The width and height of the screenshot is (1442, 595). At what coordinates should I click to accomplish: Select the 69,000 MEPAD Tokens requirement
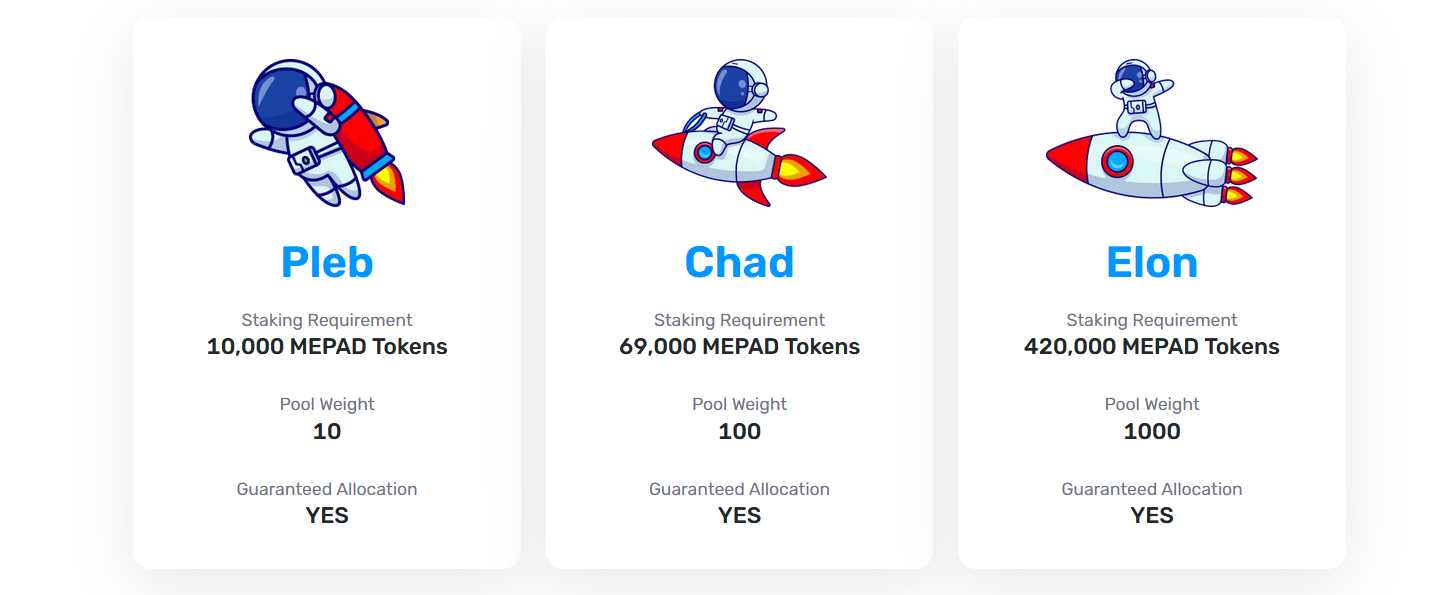[x=739, y=346]
